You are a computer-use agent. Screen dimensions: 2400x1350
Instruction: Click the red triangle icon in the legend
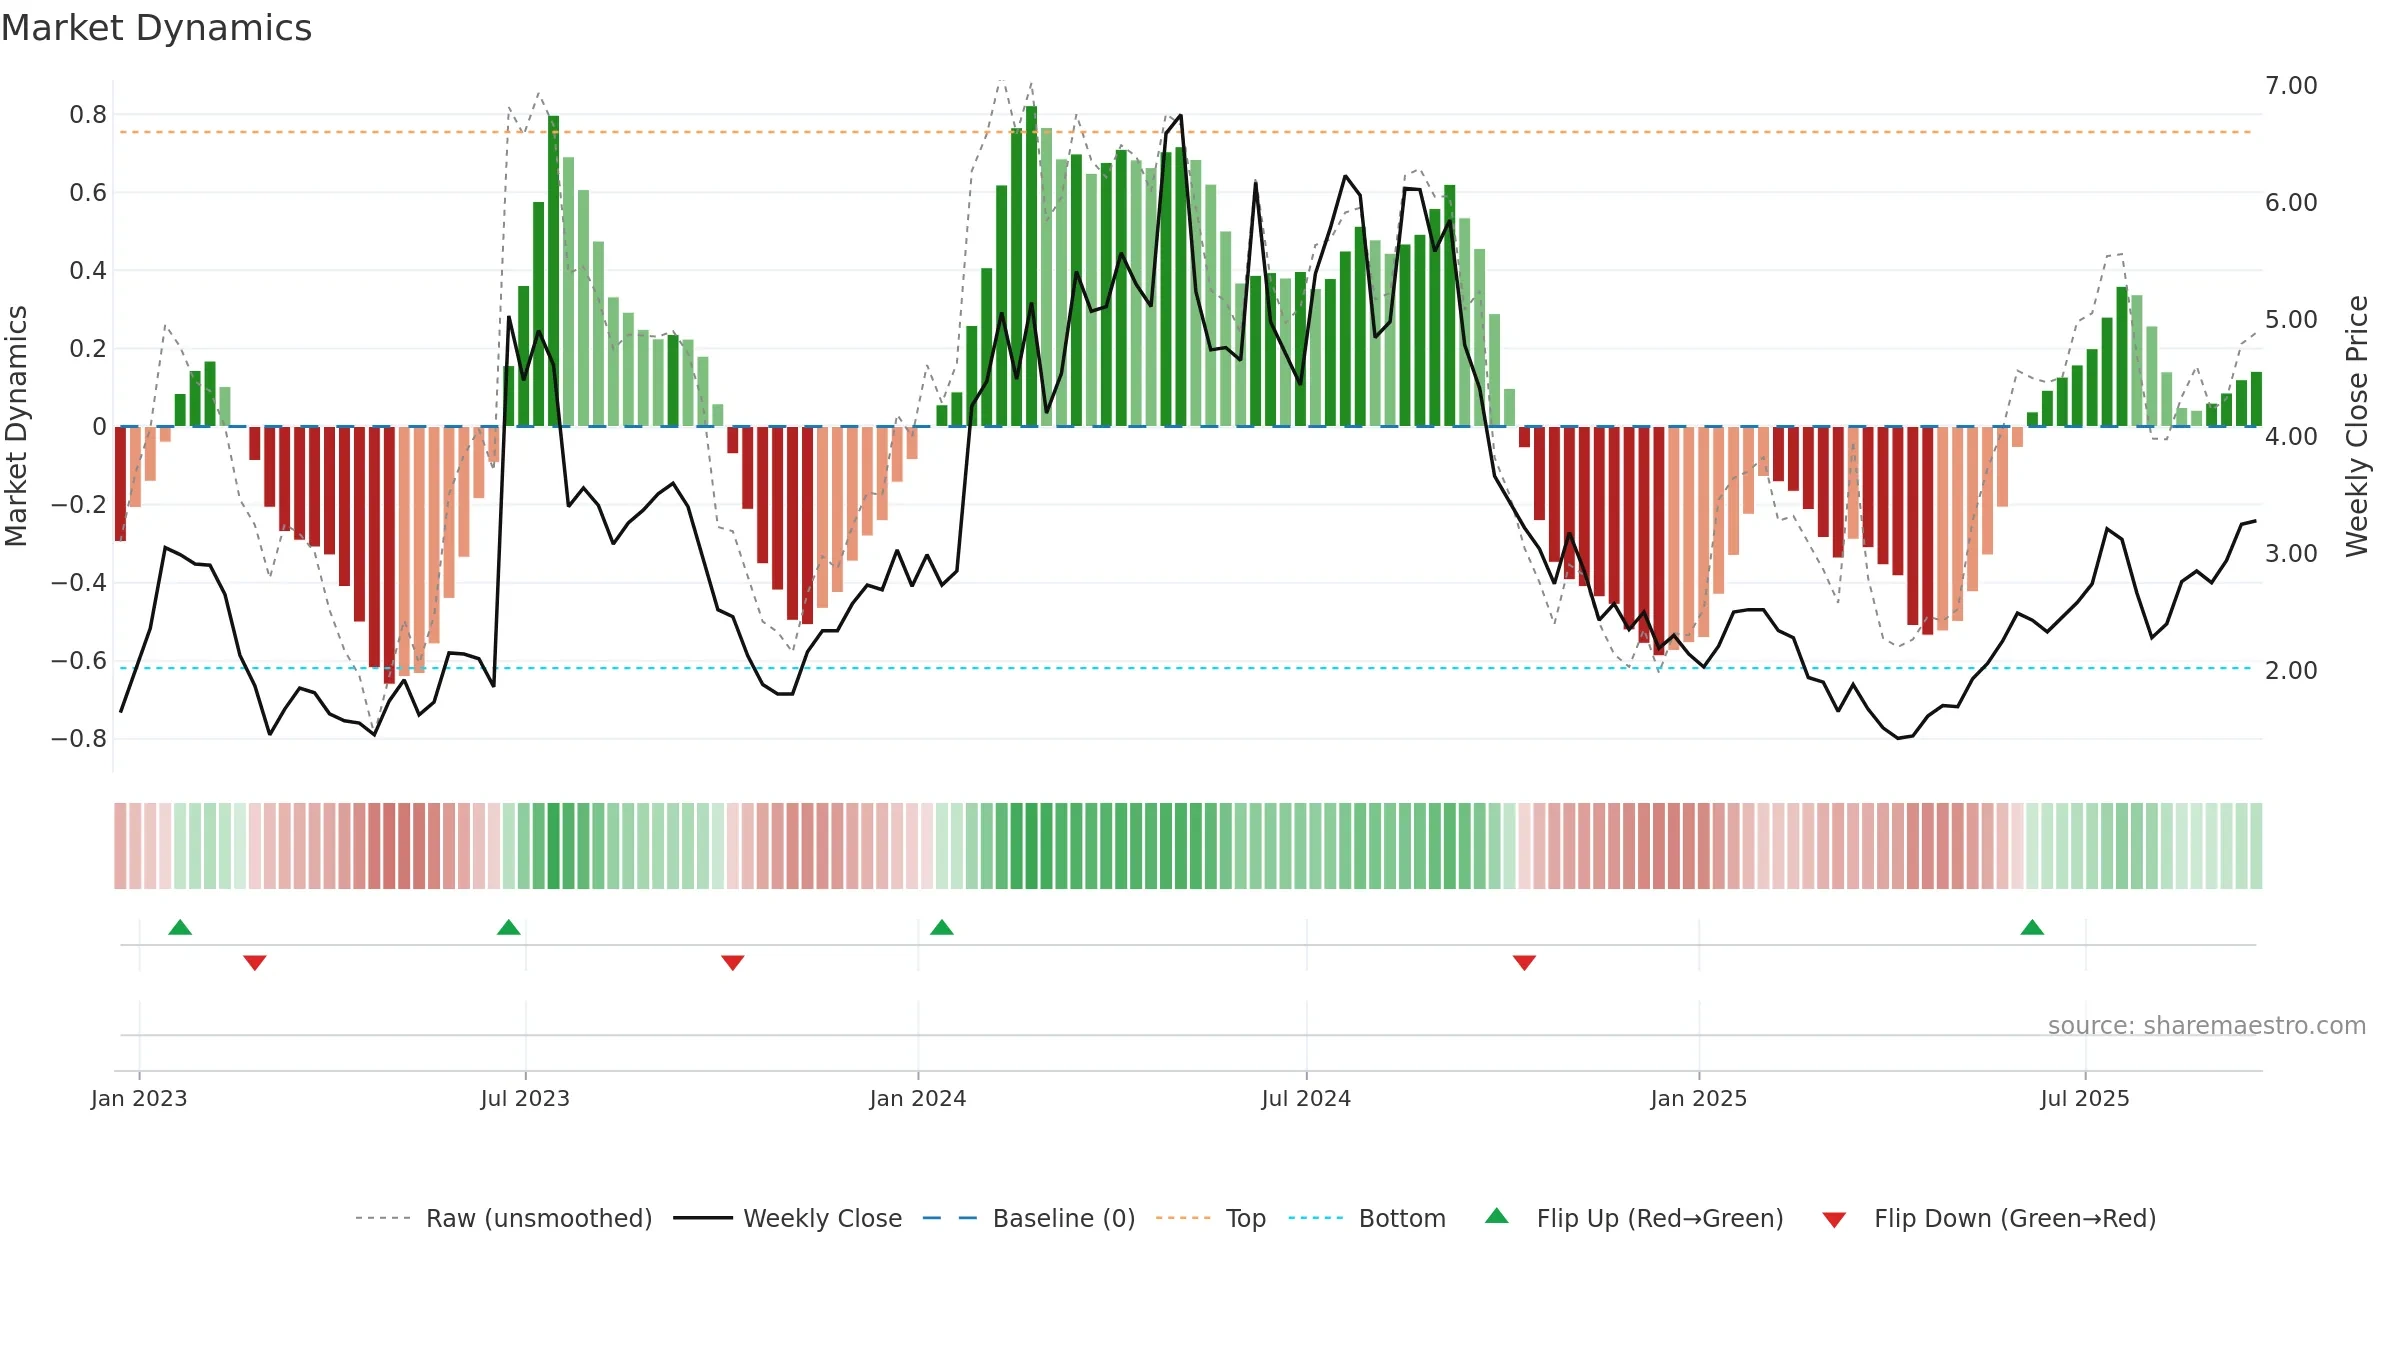pos(1834,1220)
